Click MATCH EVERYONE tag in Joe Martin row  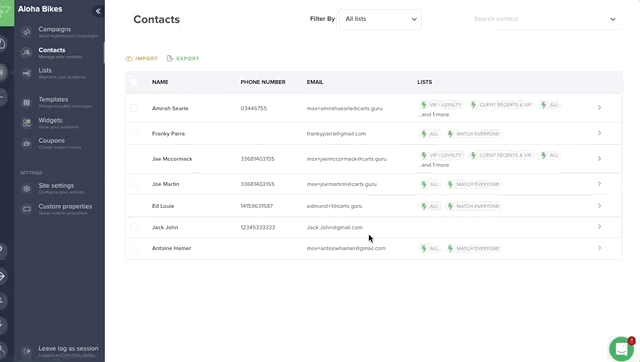coord(473,184)
